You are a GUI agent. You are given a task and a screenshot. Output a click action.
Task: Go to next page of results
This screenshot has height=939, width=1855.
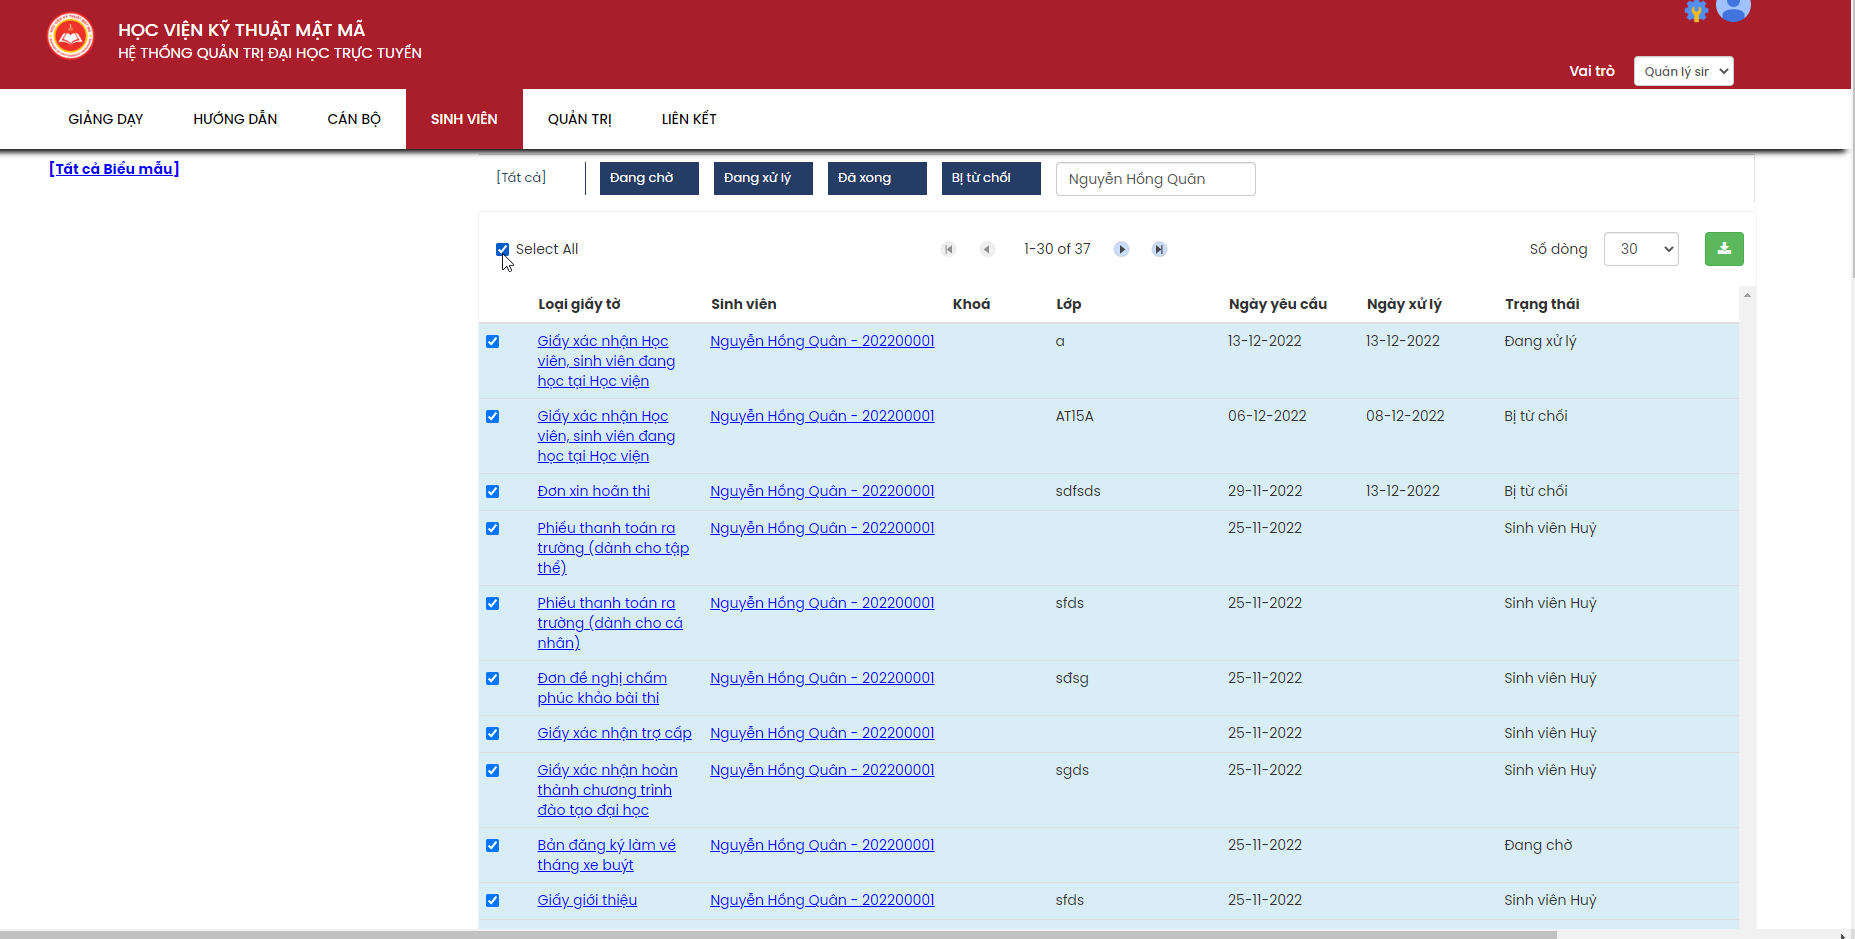1122,249
